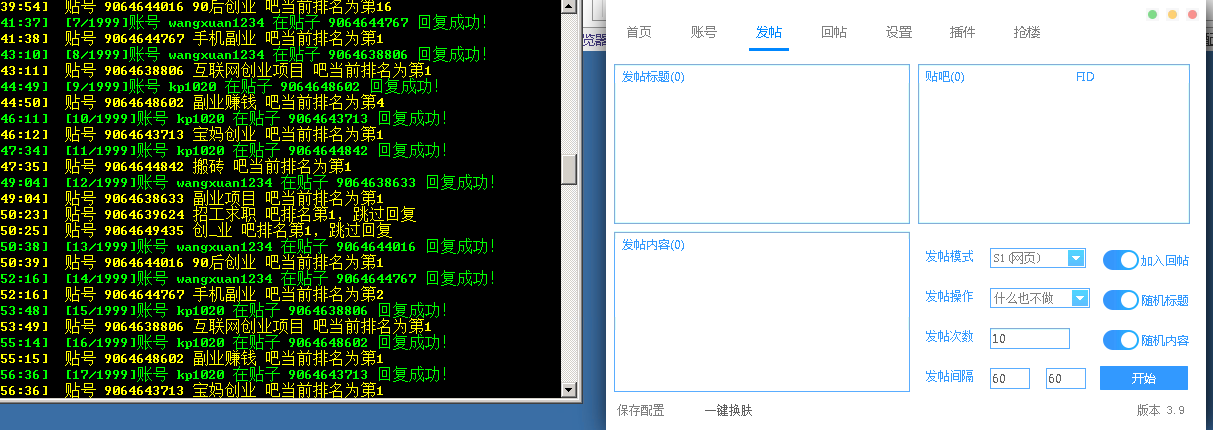This screenshot has width=1213, height=430.
Task: Turn off the 随机内容 switch
Action: pos(1121,340)
